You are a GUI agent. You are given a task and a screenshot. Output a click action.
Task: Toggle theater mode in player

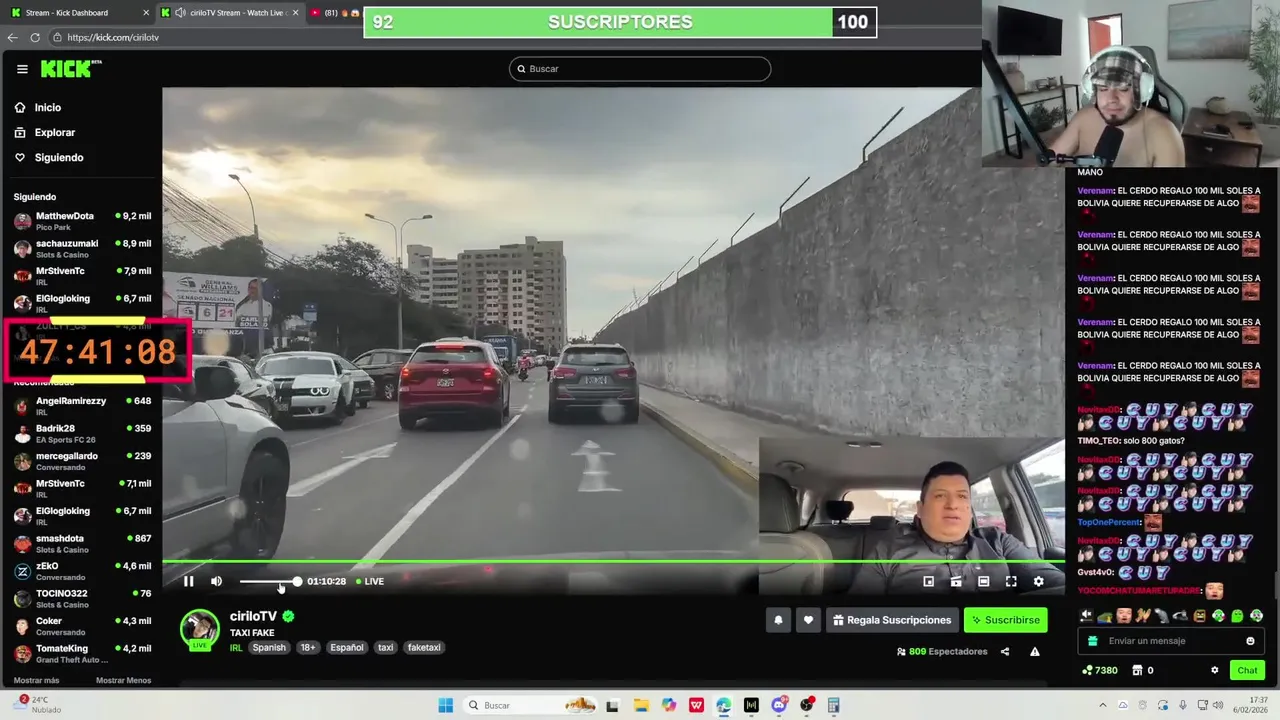(983, 581)
